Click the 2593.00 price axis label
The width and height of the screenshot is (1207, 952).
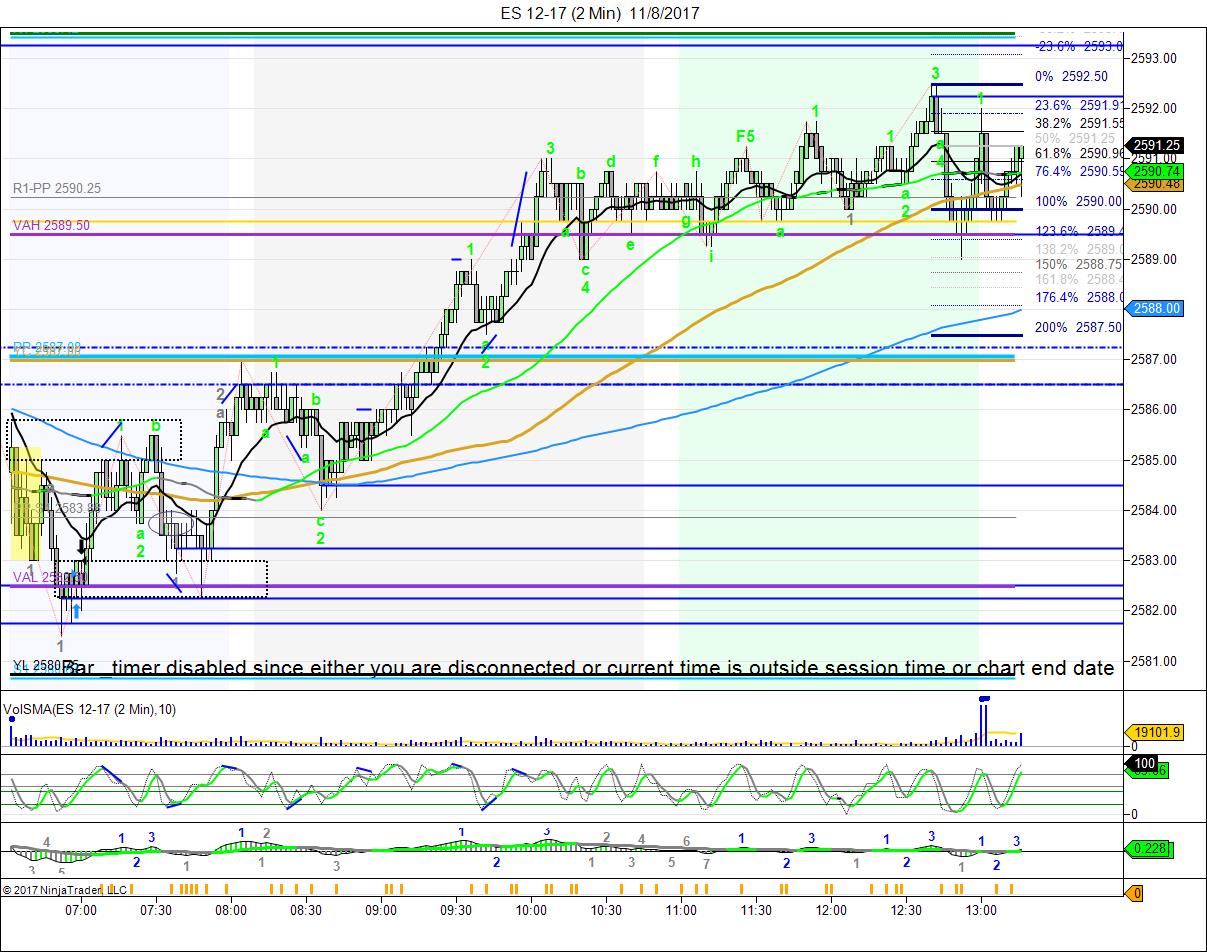tap(1153, 58)
